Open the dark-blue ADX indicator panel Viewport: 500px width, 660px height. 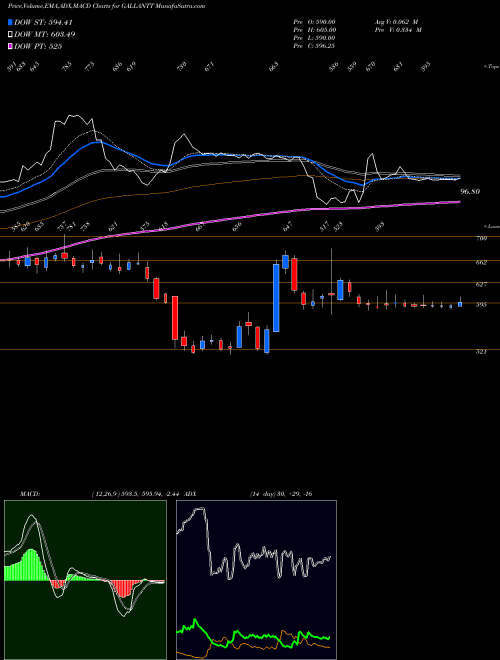(x=256, y=580)
